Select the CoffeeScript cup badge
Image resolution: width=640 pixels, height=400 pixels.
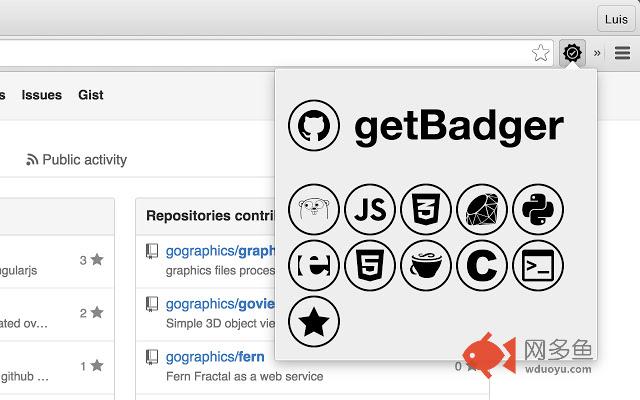coord(426,265)
